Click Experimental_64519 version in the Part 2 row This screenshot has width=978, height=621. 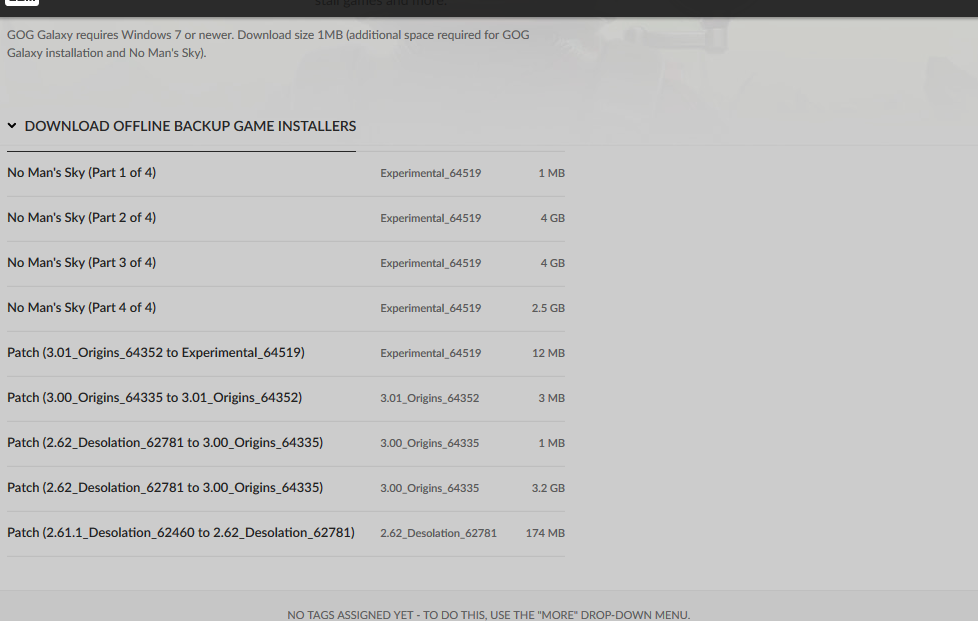(431, 218)
